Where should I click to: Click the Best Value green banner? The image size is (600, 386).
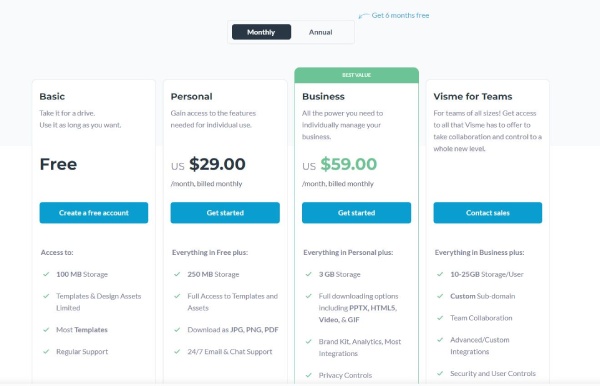click(x=356, y=75)
